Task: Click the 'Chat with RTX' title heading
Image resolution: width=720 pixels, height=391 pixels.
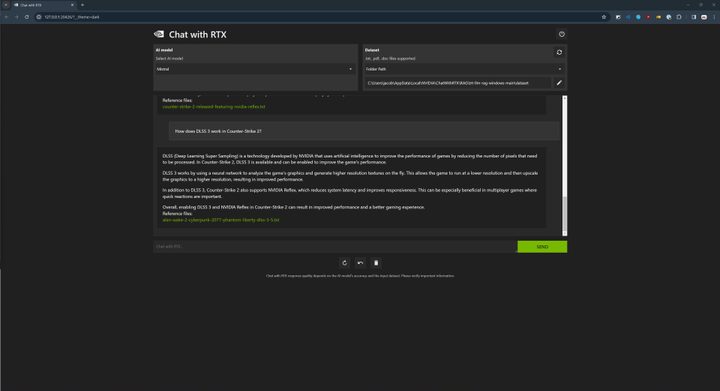Action: (197, 34)
